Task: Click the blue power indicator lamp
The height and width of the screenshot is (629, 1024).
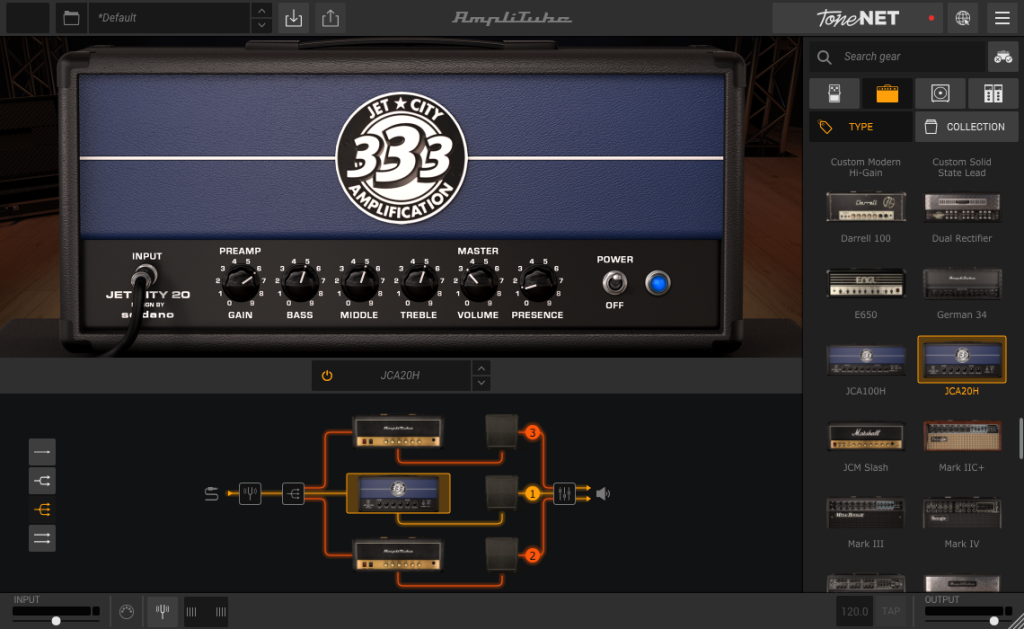Action: pos(658,283)
